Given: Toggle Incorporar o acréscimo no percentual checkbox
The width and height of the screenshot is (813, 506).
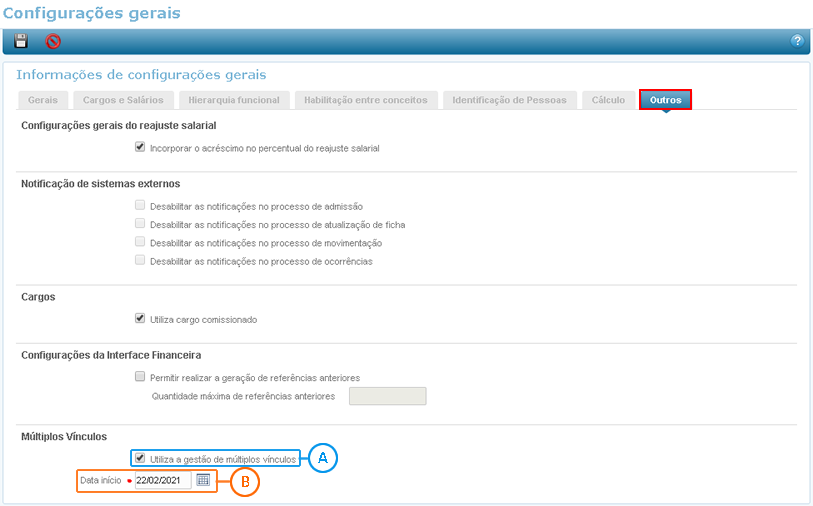Looking at the screenshot, I should click(140, 147).
